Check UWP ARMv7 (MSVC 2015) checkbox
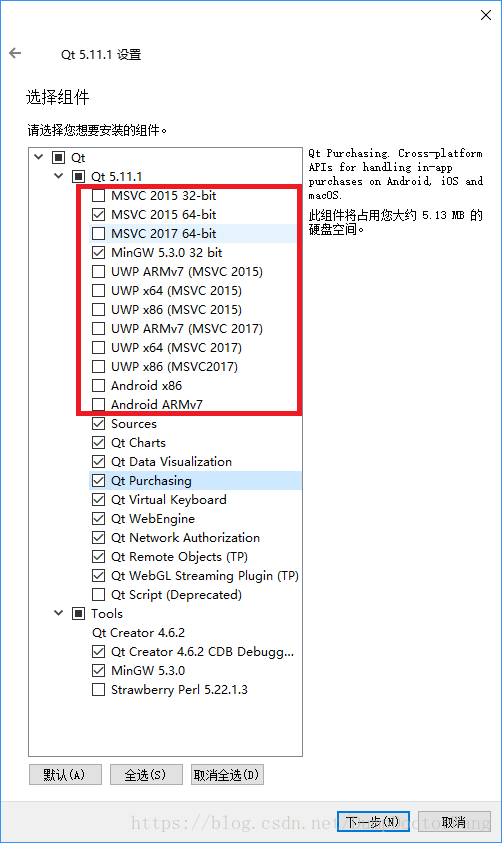The height and width of the screenshot is (843, 502). click(x=98, y=272)
